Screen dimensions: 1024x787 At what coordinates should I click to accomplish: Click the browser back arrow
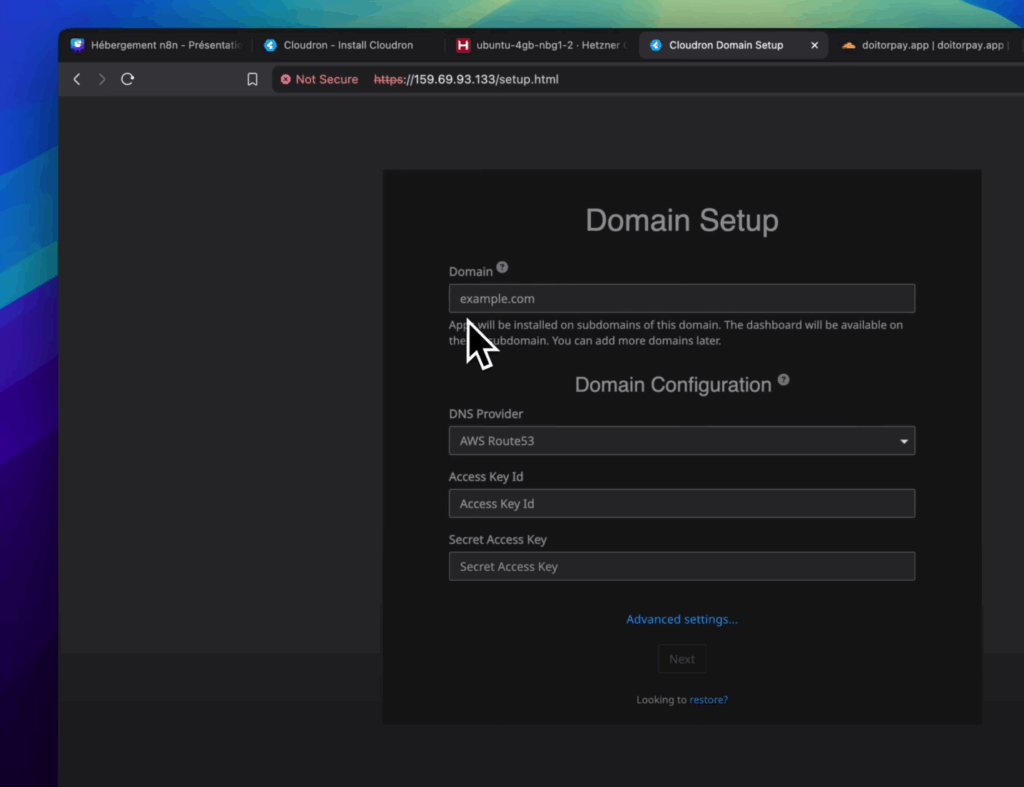coord(77,79)
